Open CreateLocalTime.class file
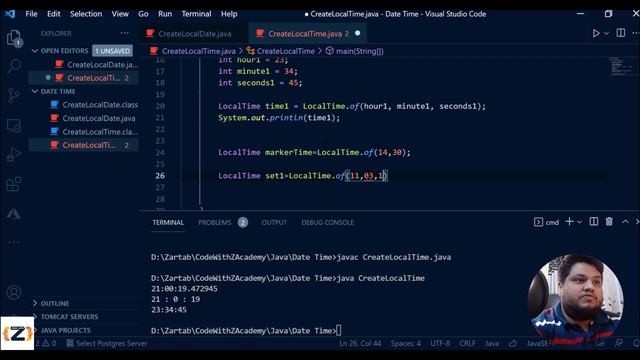 (84, 132)
